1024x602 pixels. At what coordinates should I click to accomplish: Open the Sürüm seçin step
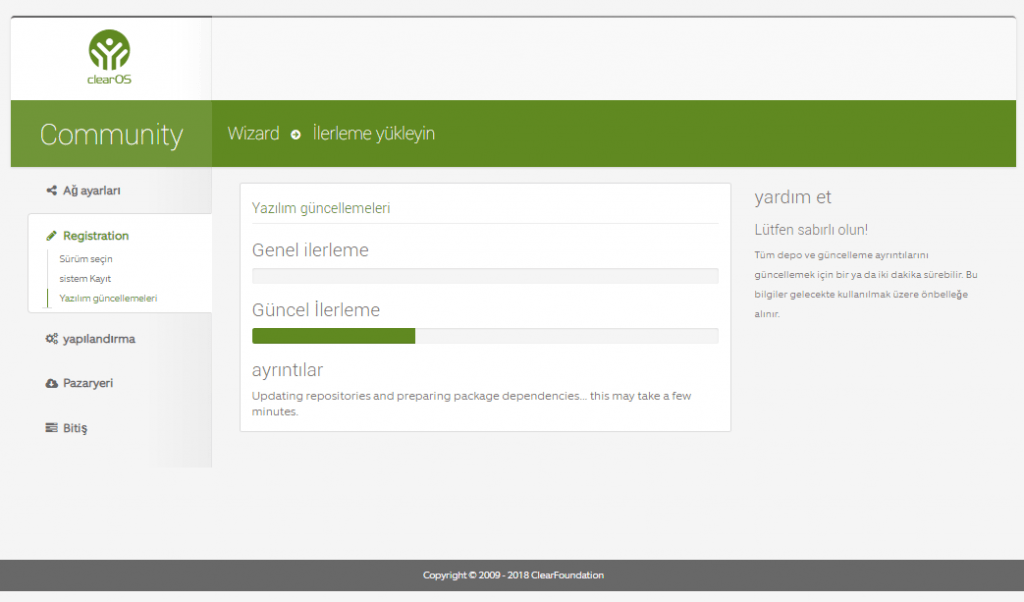click(x=86, y=259)
